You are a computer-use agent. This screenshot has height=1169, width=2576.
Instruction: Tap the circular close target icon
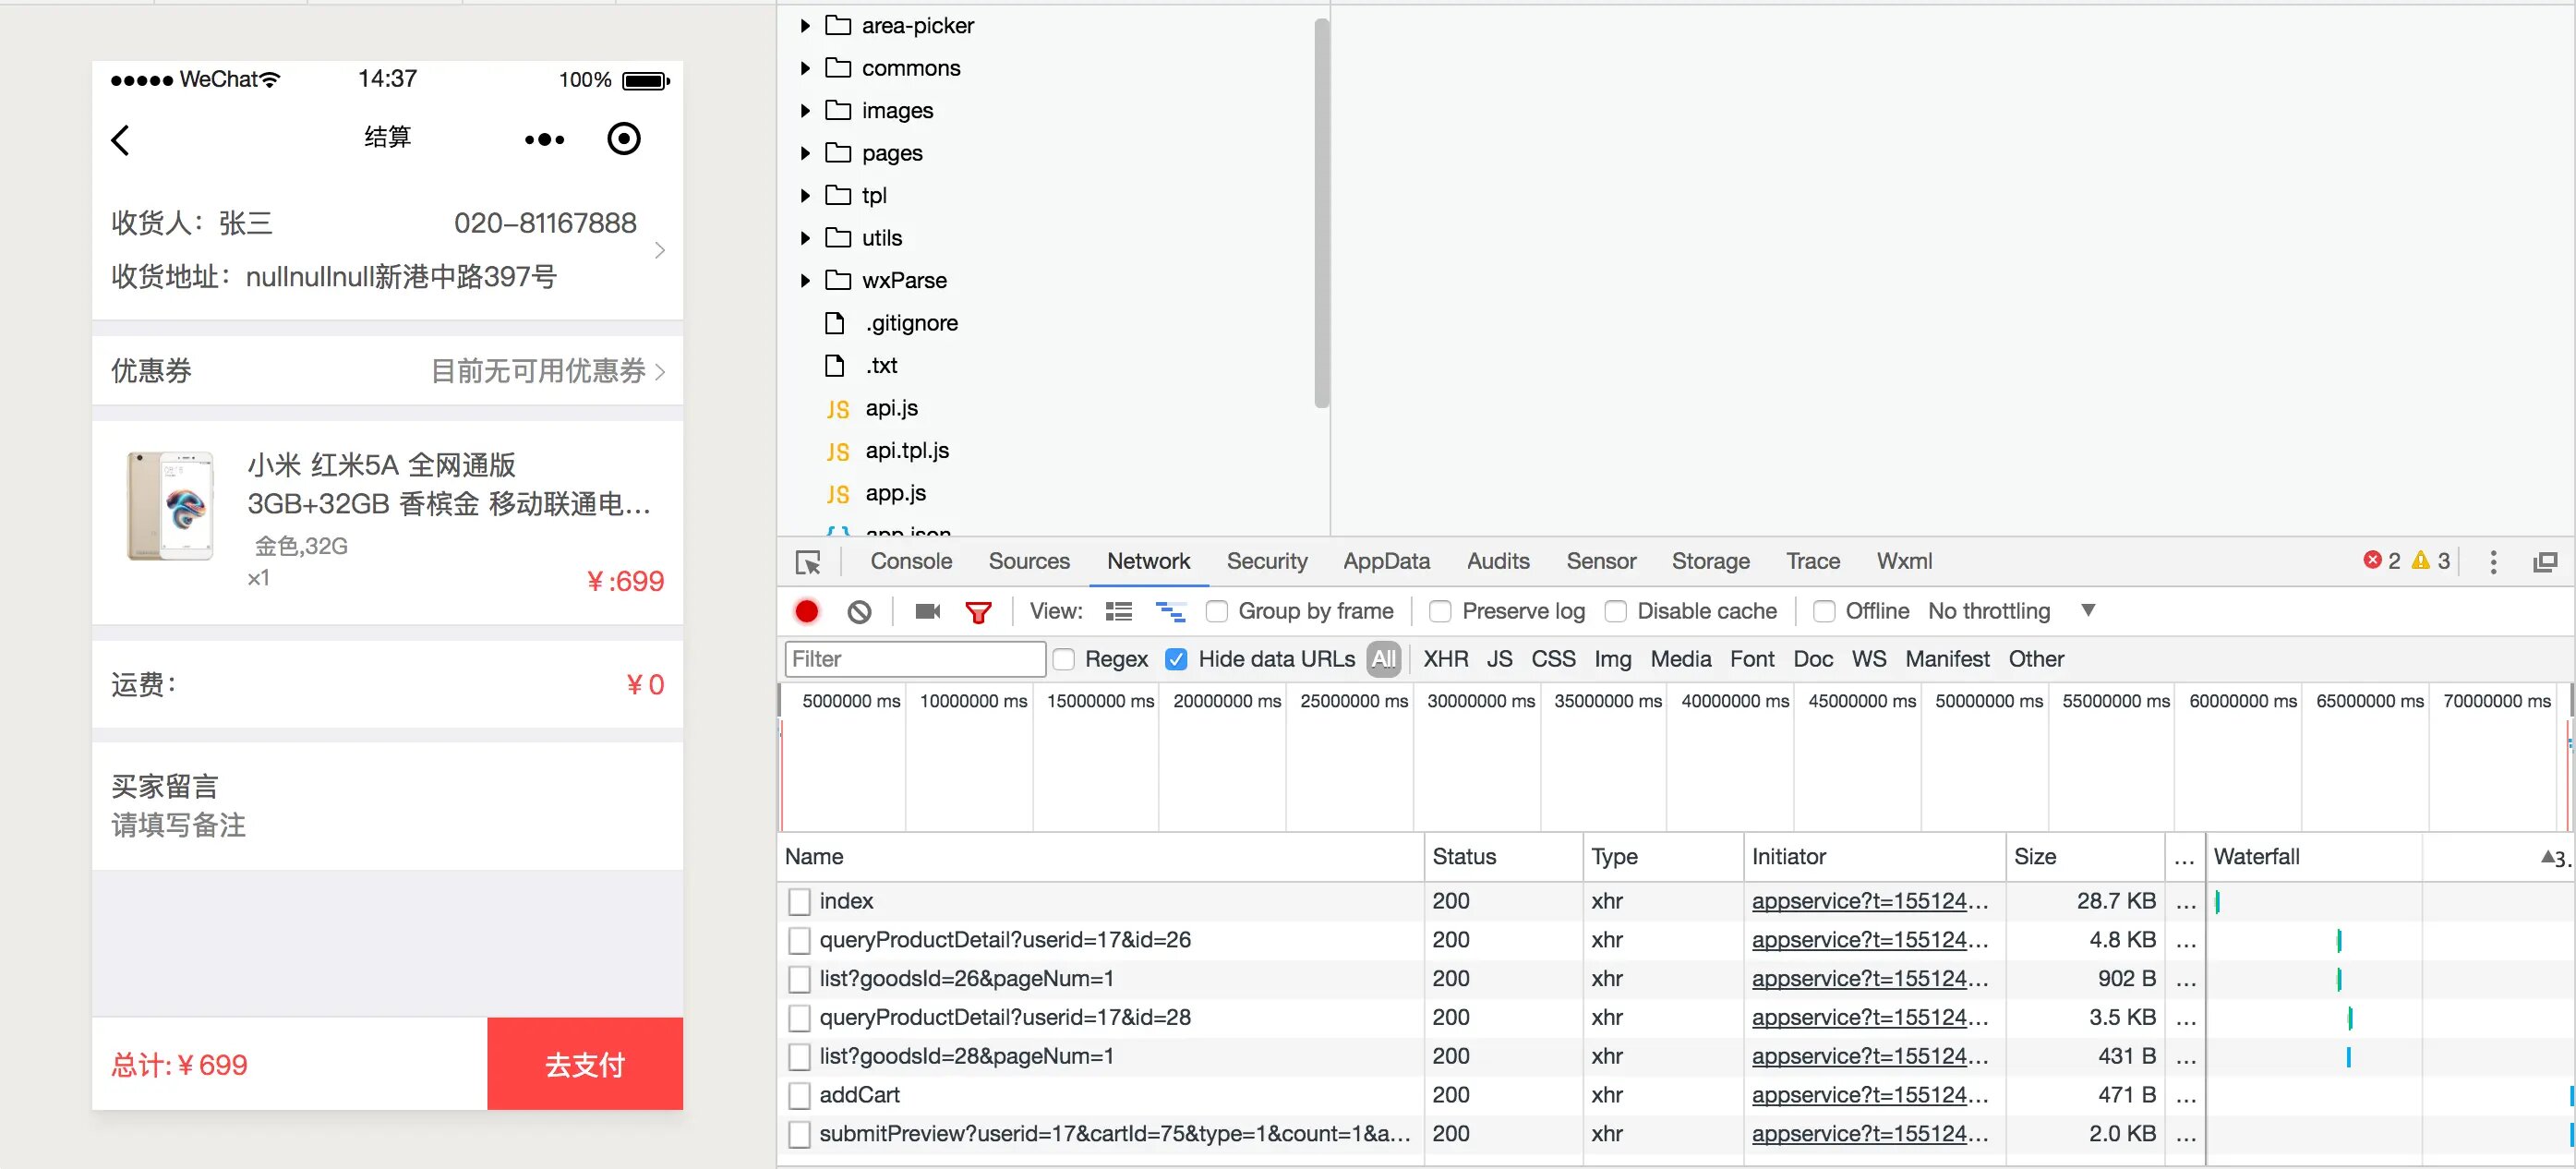[x=624, y=139]
